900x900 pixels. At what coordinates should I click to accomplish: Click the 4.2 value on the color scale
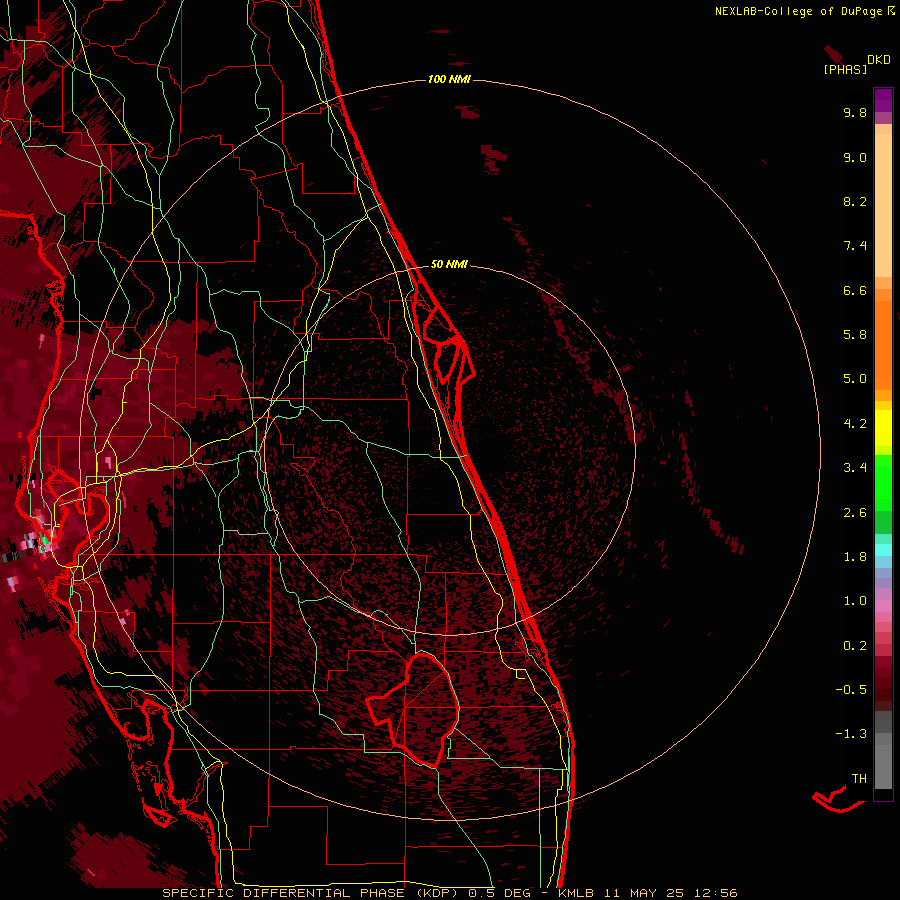pyautogui.click(x=855, y=424)
